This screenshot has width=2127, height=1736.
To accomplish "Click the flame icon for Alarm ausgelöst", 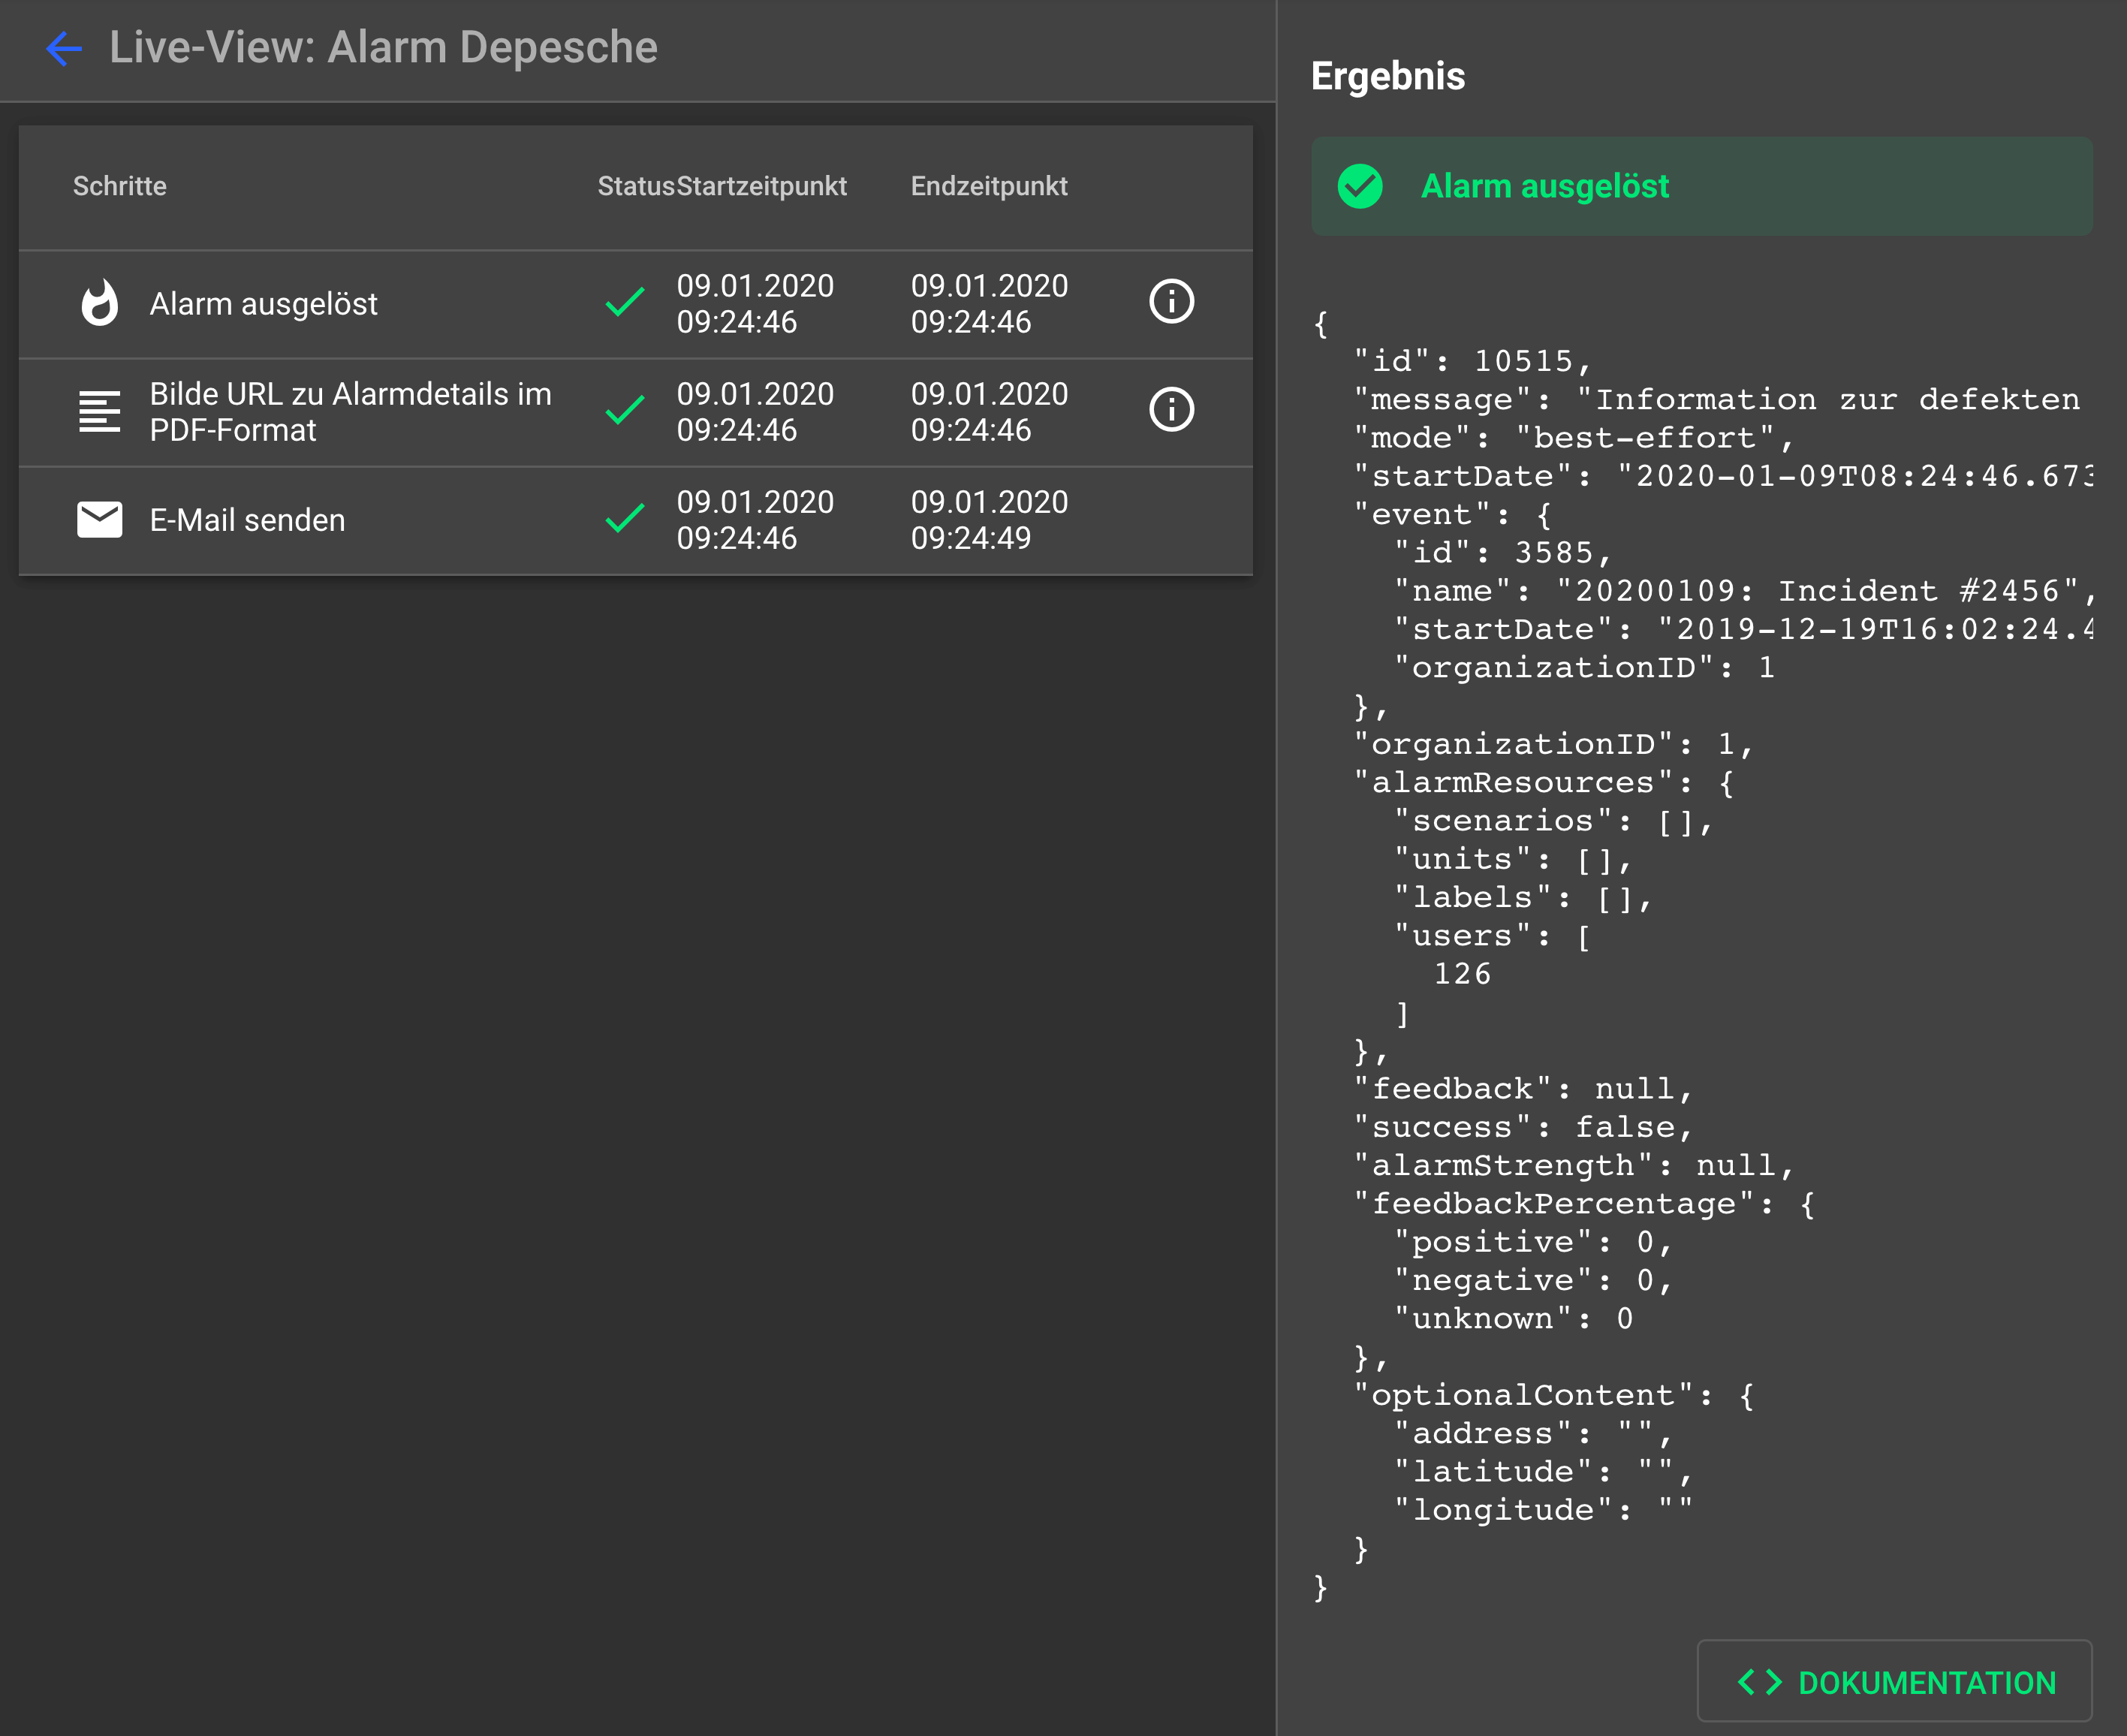I will pos(99,303).
